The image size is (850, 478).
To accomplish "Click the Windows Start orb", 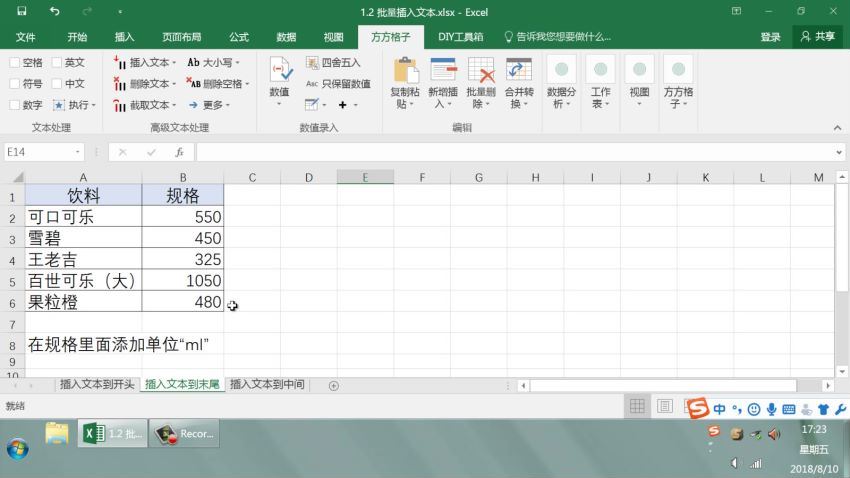I will coord(17,449).
